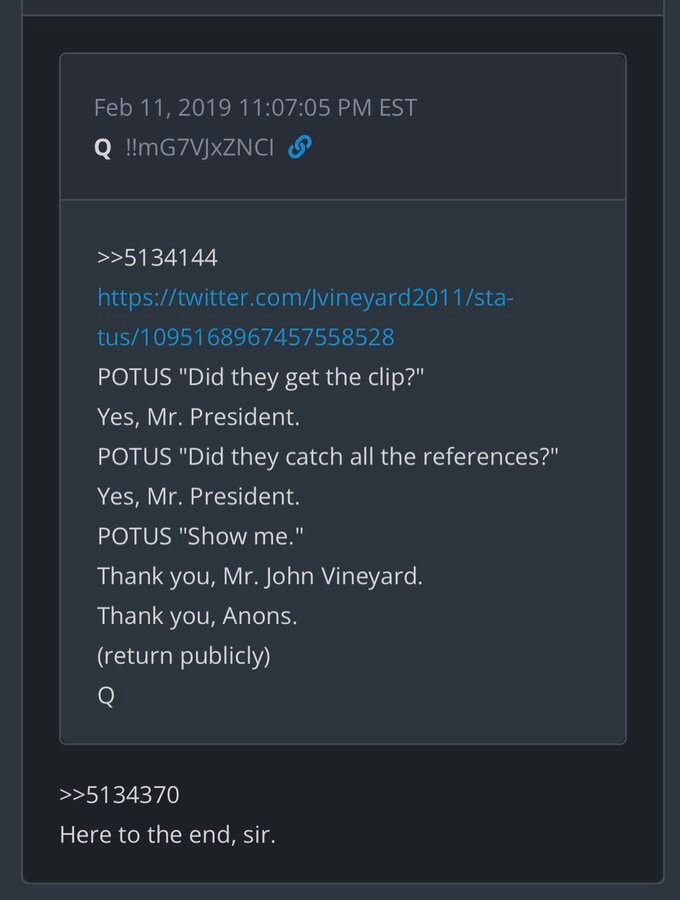
Task: Follow the >>5134144 post reference
Action: pyautogui.click(x=157, y=258)
